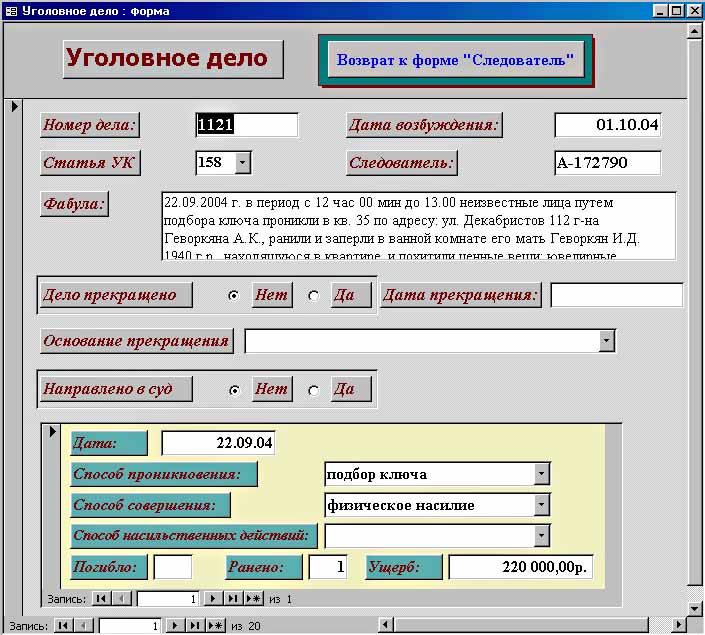
Task: Click the 'Ранено:' label
Action: (x=264, y=567)
